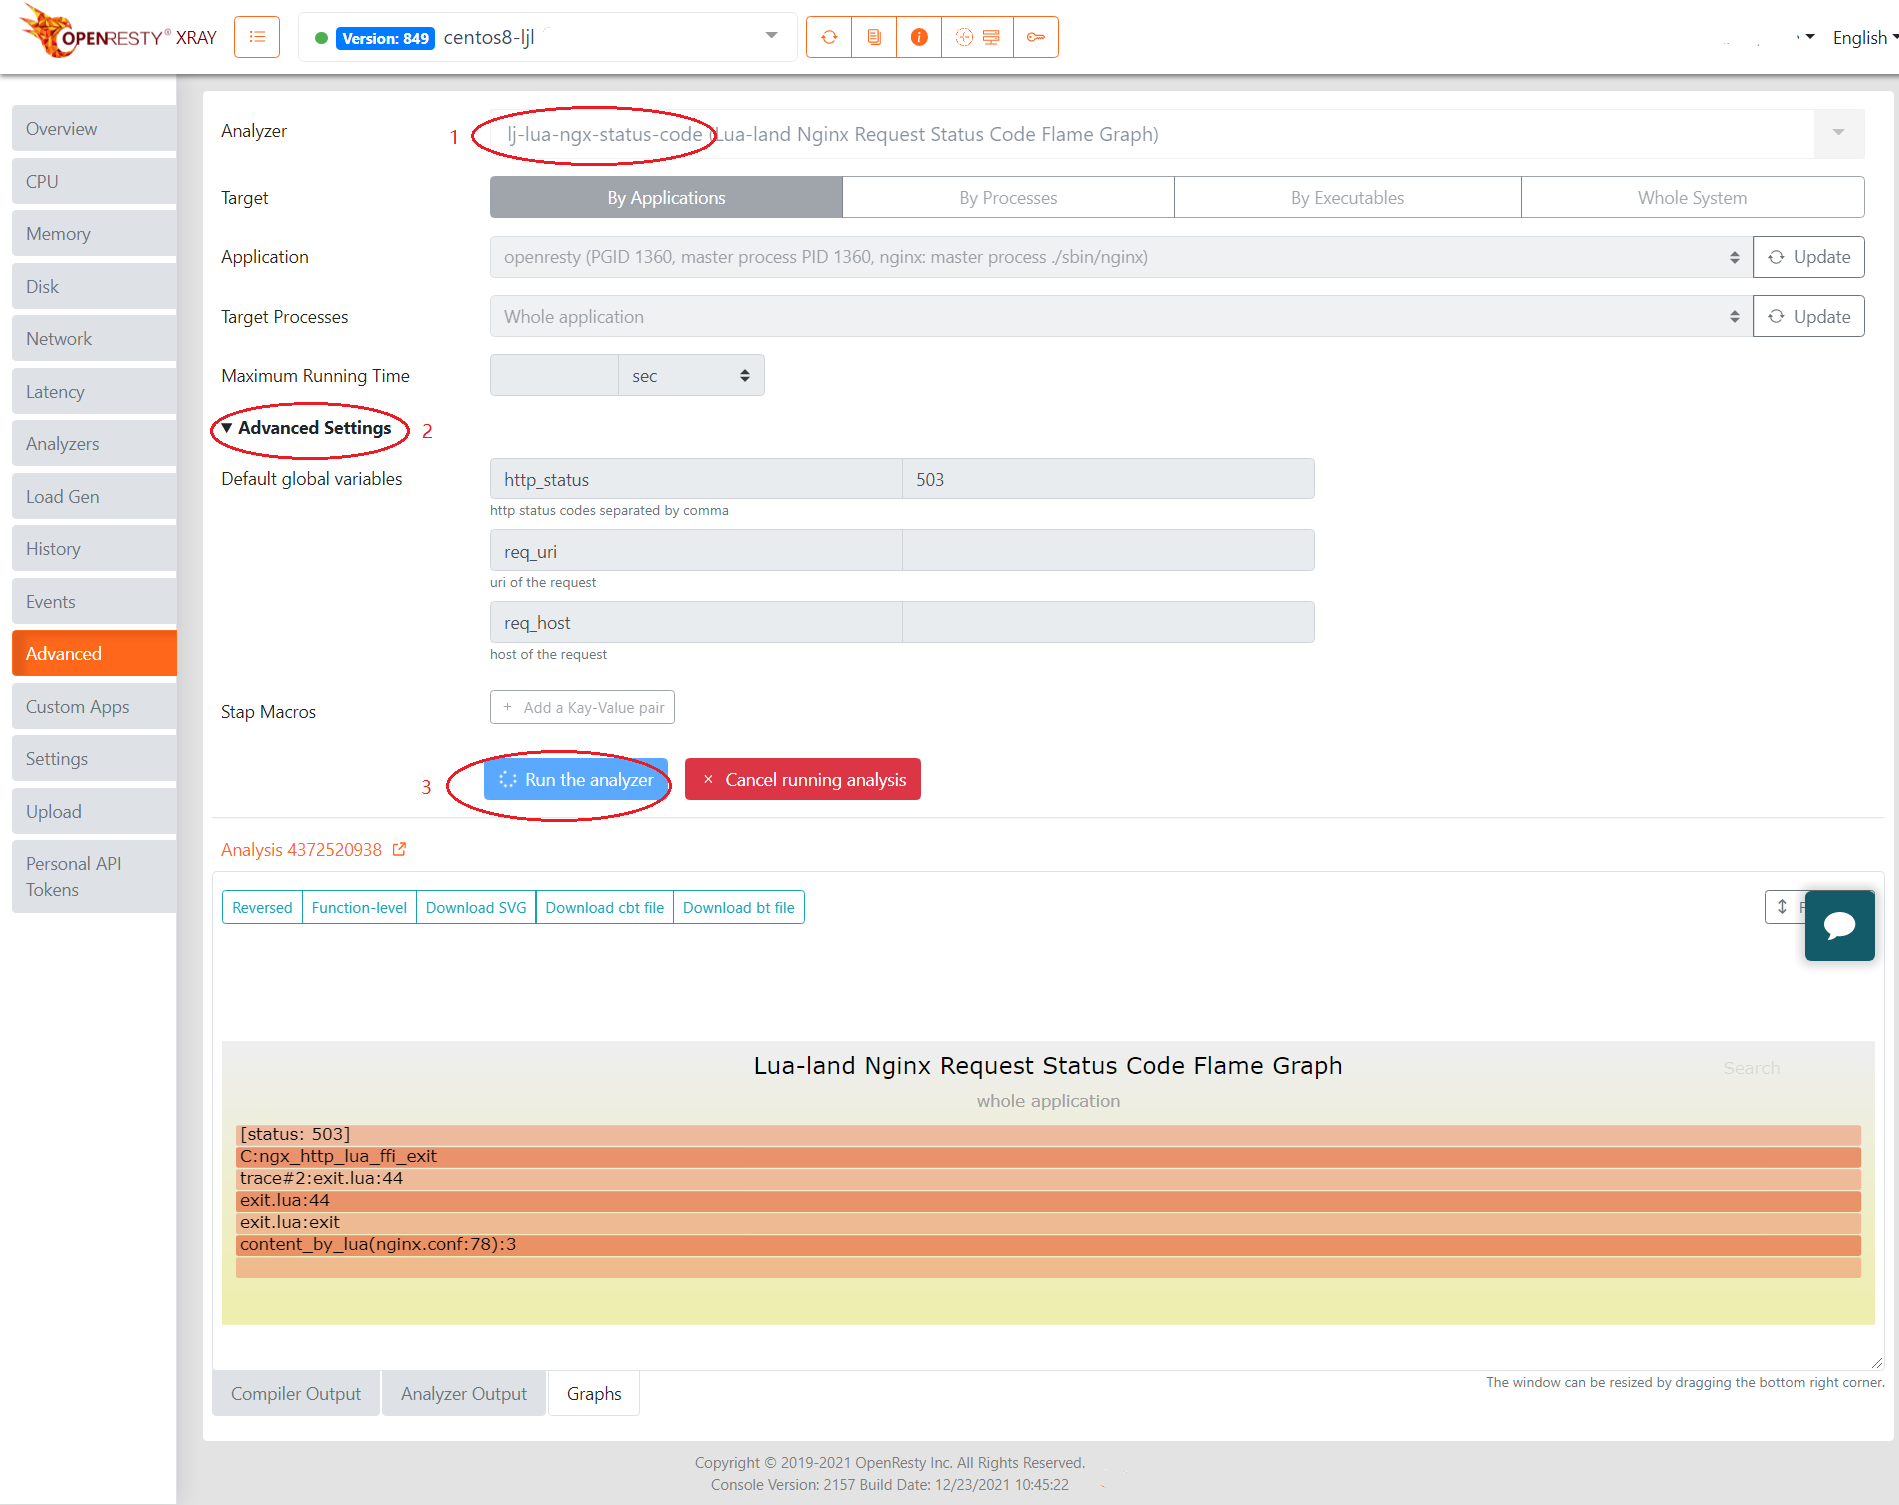This screenshot has height=1505, width=1899.
Task: Open Personal API Tokens in sidebar
Action: pyautogui.click(x=94, y=876)
